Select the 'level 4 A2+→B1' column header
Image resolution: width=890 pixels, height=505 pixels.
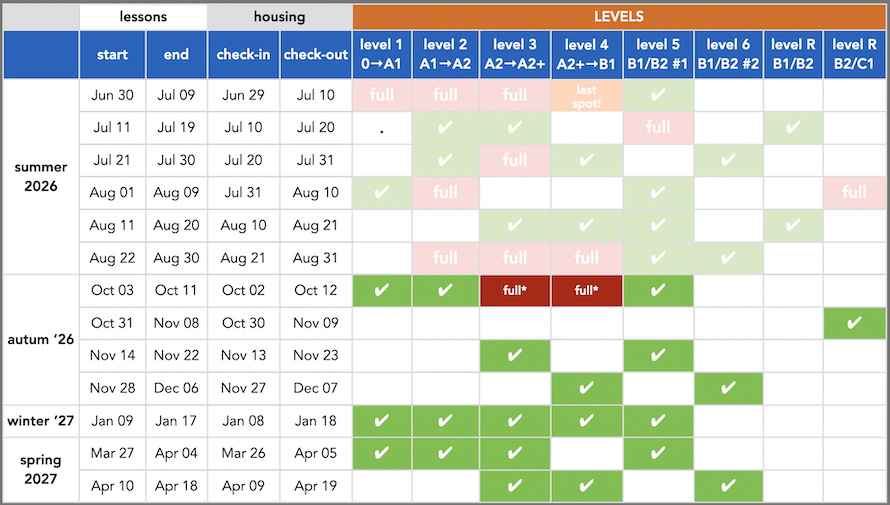click(x=586, y=54)
